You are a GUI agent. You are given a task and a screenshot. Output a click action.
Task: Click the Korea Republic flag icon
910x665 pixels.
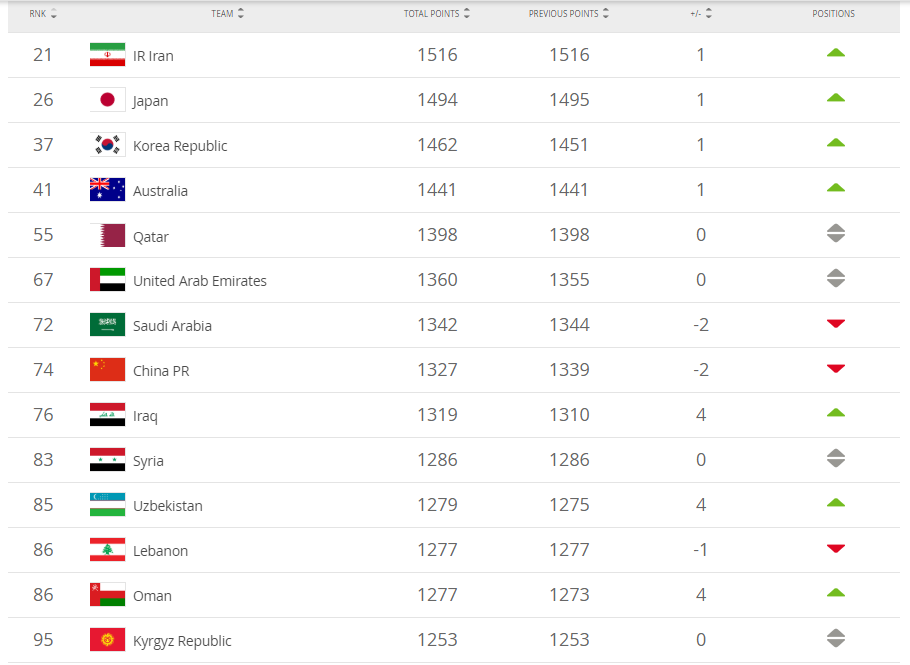click(x=107, y=145)
